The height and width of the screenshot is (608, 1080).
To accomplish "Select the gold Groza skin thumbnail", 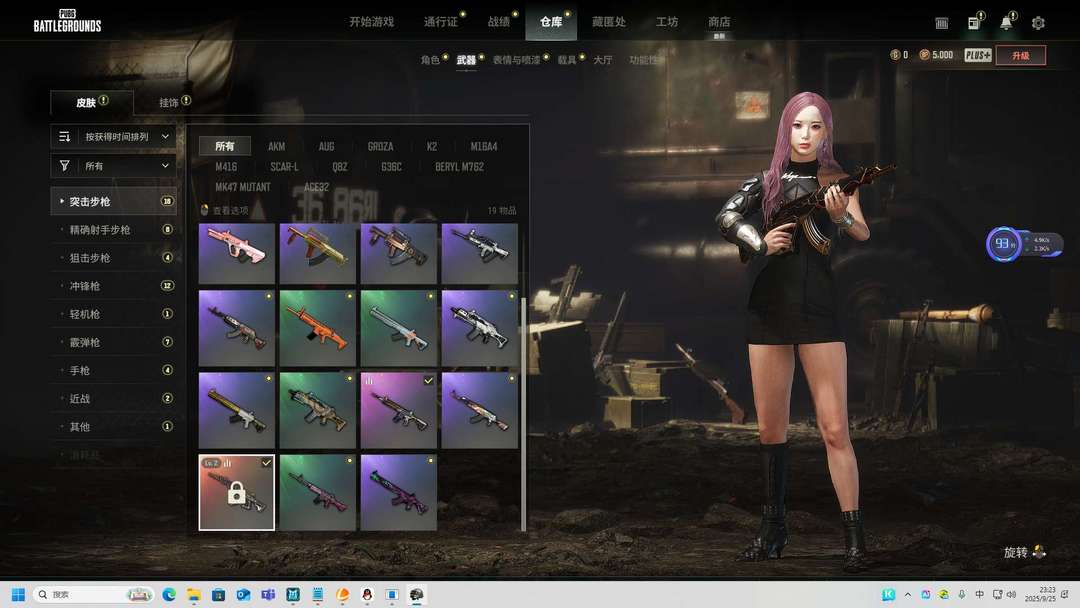I will coord(318,253).
